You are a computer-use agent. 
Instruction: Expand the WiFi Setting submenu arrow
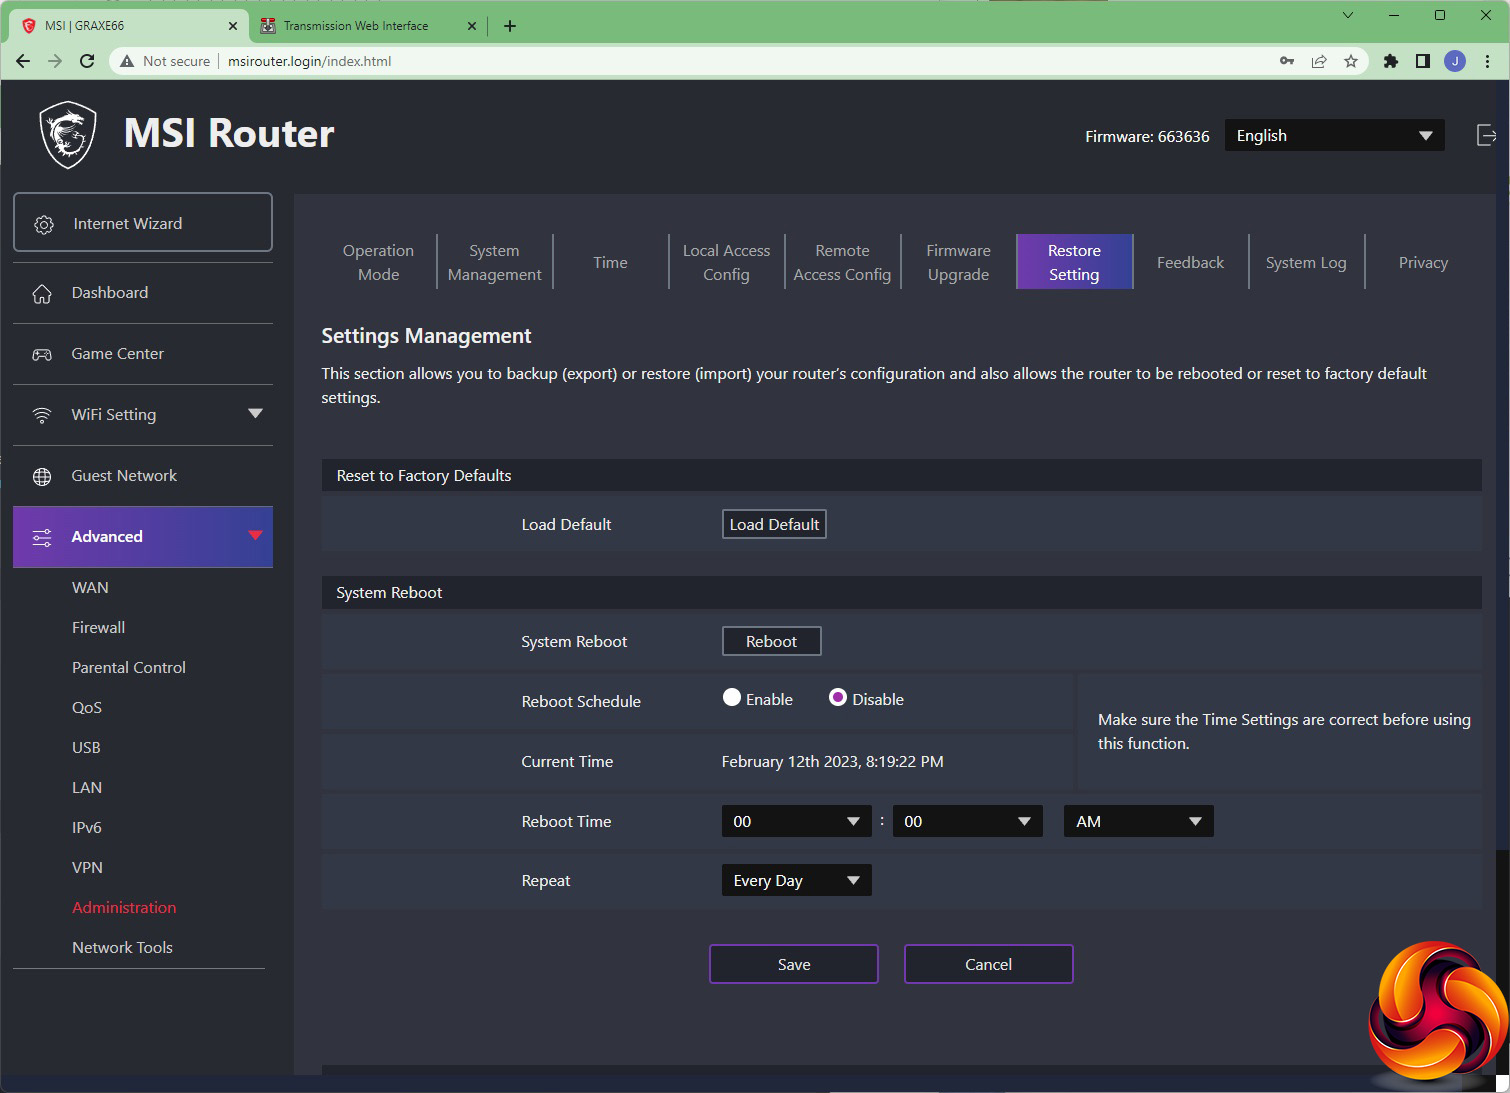pos(255,414)
